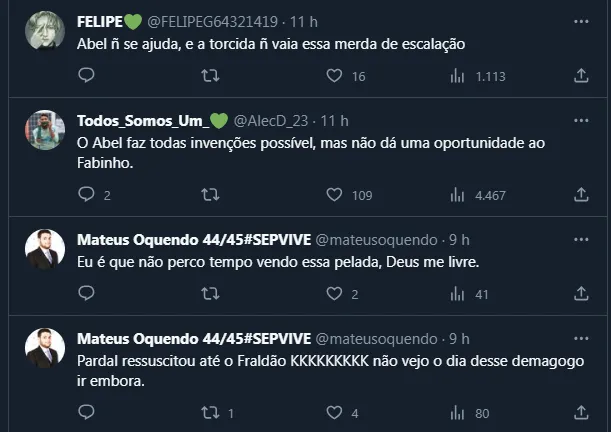Share FELIPE's tweet via share icon
The width and height of the screenshot is (611, 432).
[x=582, y=75]
